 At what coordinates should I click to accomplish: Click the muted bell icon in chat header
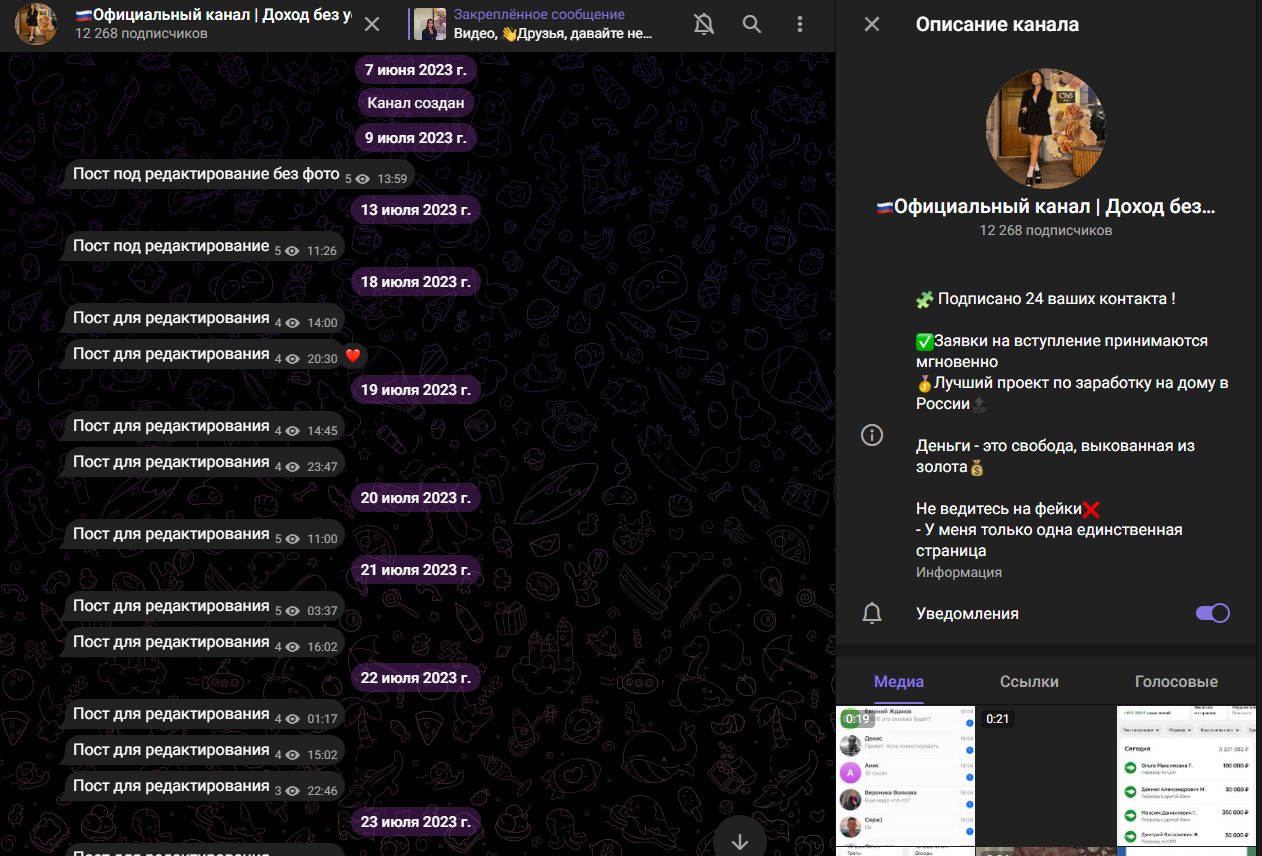coord(704,25)
